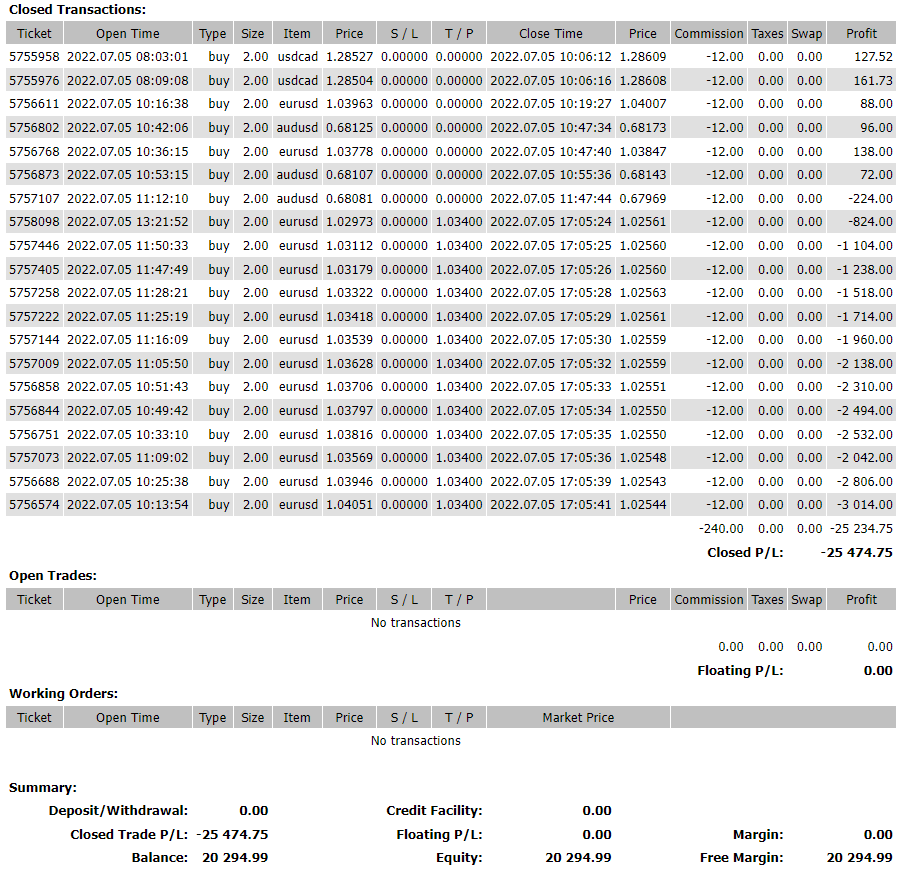Click profit value -224.00

pos(870,199)
